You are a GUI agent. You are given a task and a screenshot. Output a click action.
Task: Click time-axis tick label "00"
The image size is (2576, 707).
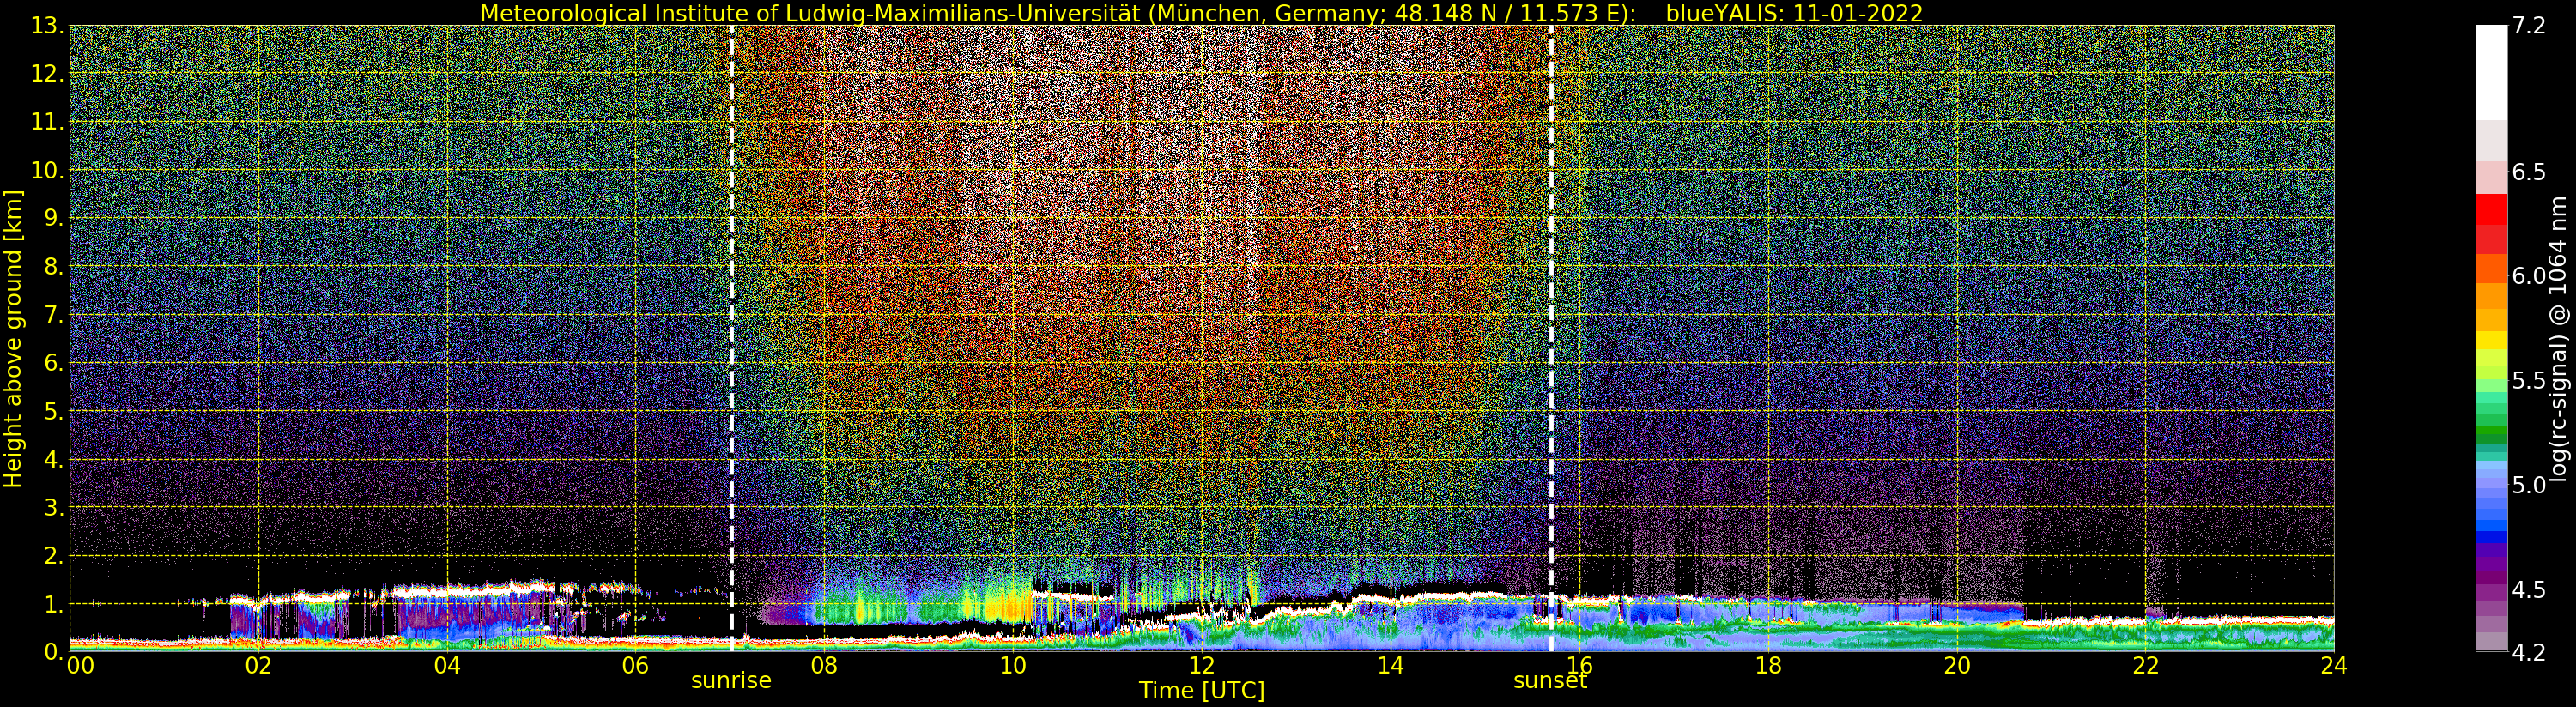pyautogui.click(x=80, y=665)
